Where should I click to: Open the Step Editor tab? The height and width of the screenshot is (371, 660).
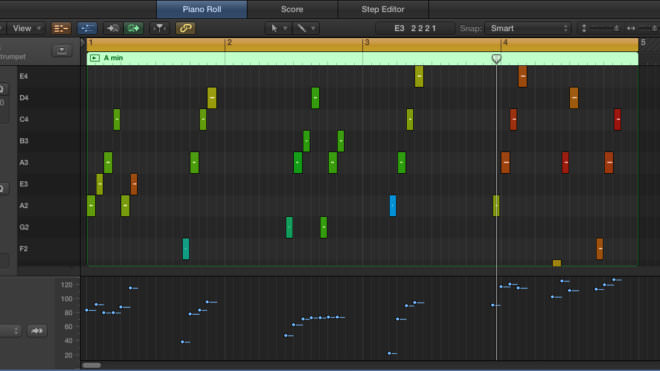click(383, 9)
